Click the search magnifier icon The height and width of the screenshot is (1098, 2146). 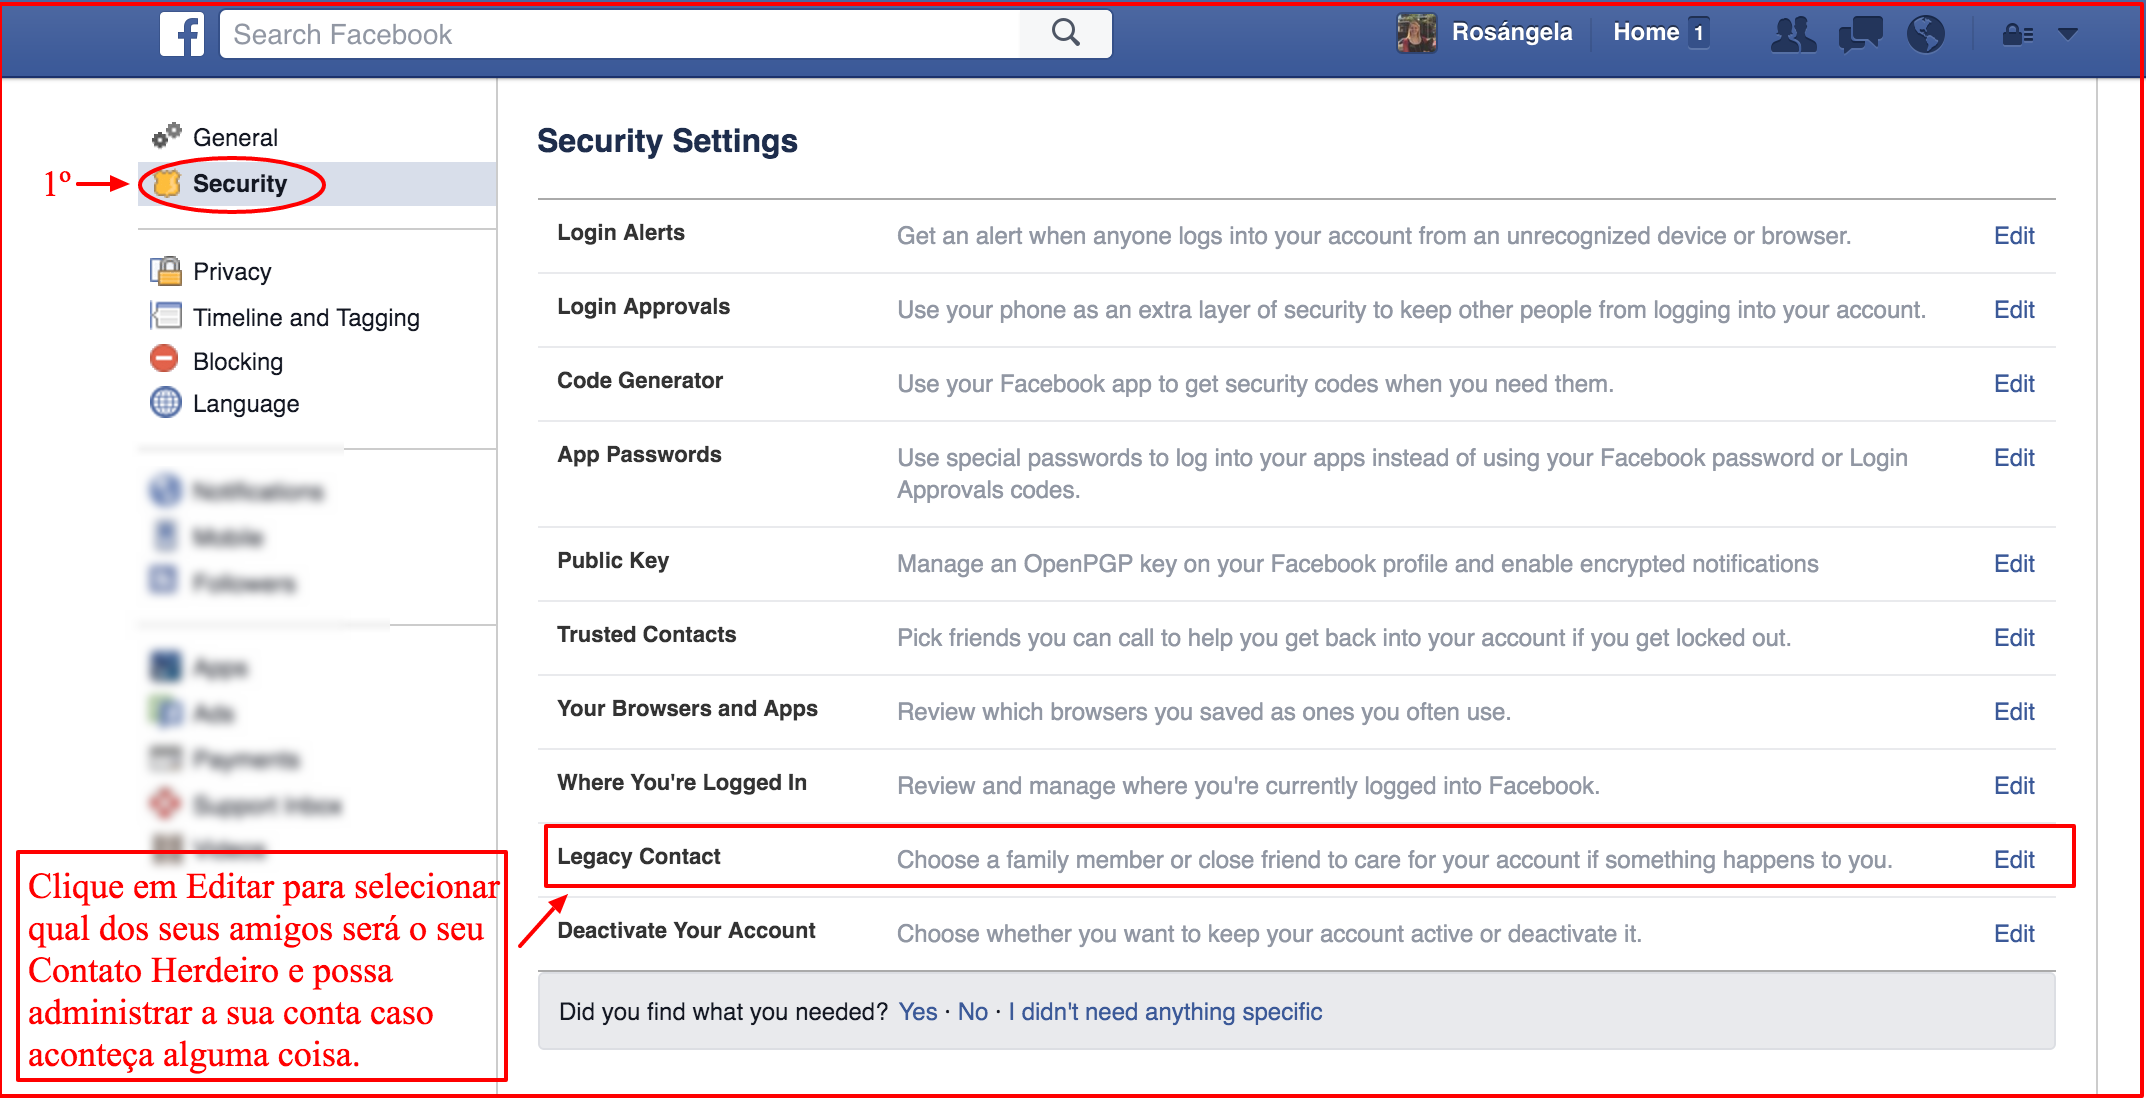pyautogui.click(x=1066, y=33)
